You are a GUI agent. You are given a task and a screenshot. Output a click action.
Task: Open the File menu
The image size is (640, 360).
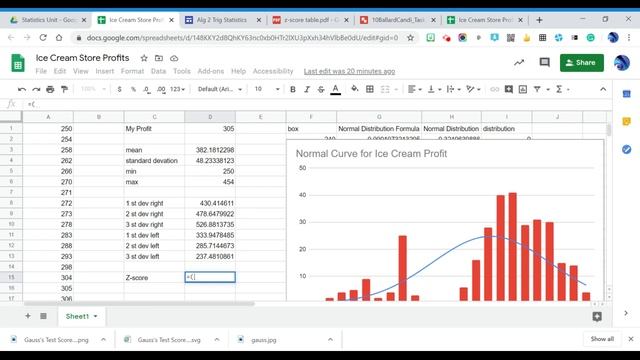click(x=41, y=71)
